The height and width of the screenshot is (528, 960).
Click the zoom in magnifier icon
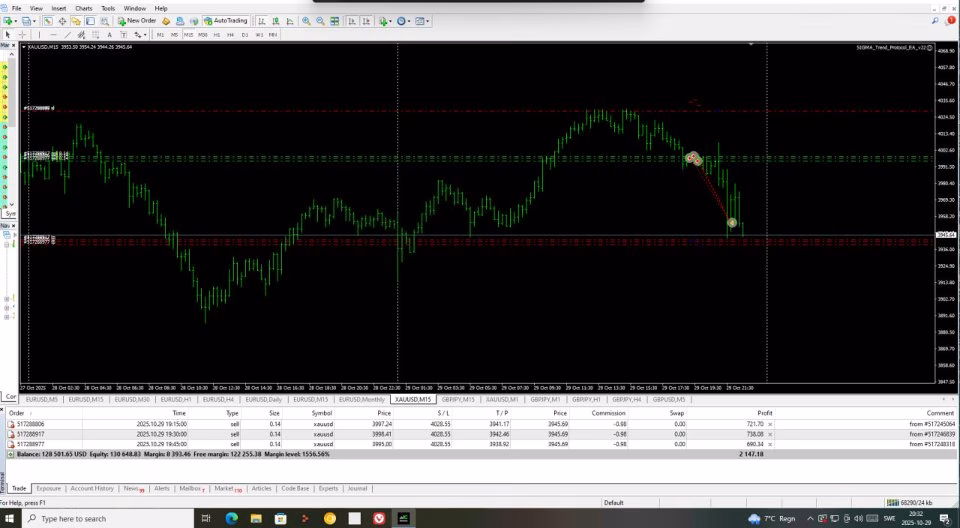pyautogui.click(x=306, y=21)
